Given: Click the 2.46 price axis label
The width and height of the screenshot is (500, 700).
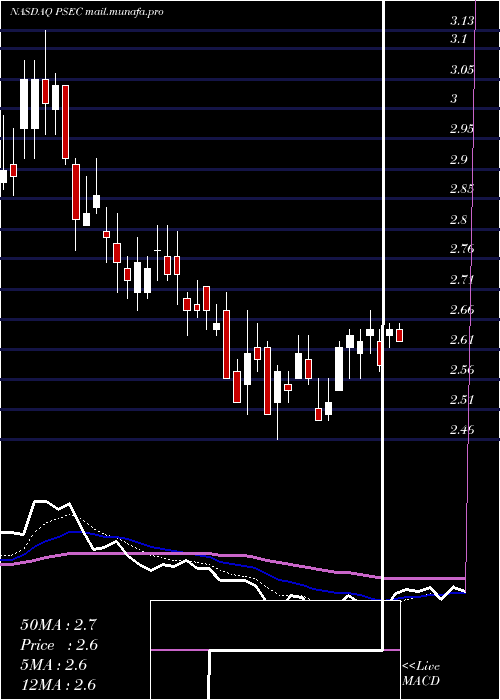Looking at the screenshot, I should (462, 430).
